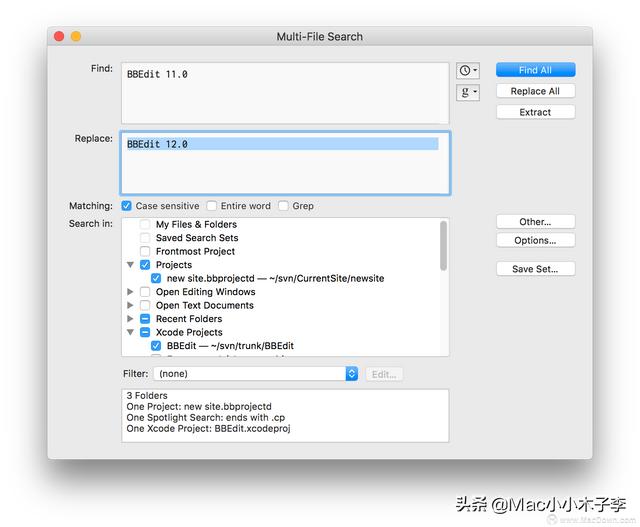Open Options… for search settings
The image size is (640, 527).
tap(535, 240)
